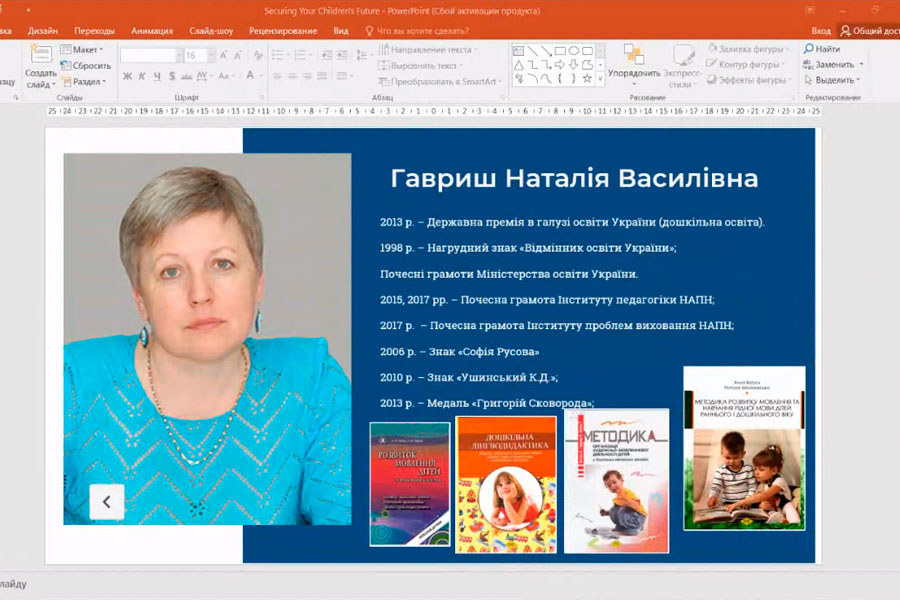Click the font size input box
Viewport: 900px width, 600px height.
[193, 56]
